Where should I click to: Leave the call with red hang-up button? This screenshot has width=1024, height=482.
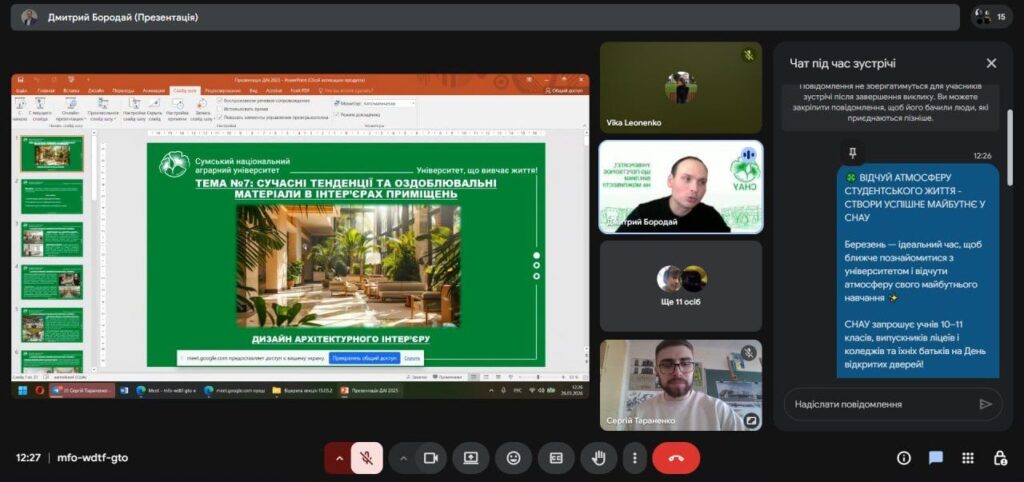pos(676,458)
